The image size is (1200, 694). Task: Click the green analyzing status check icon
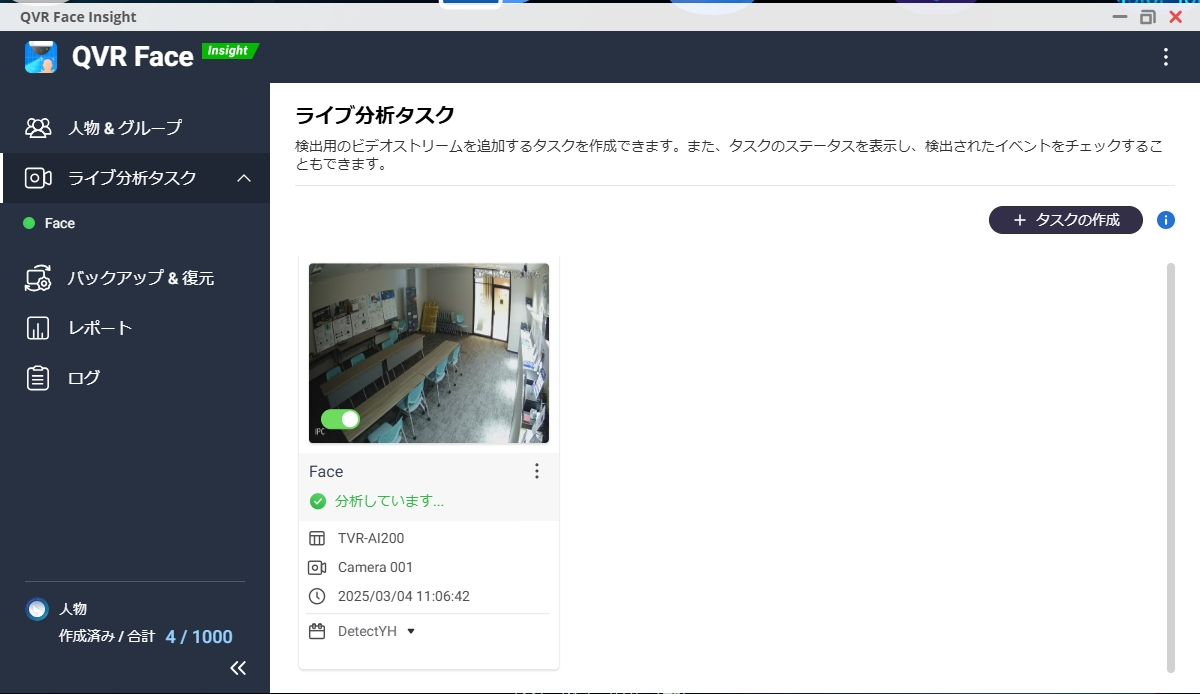318,501
